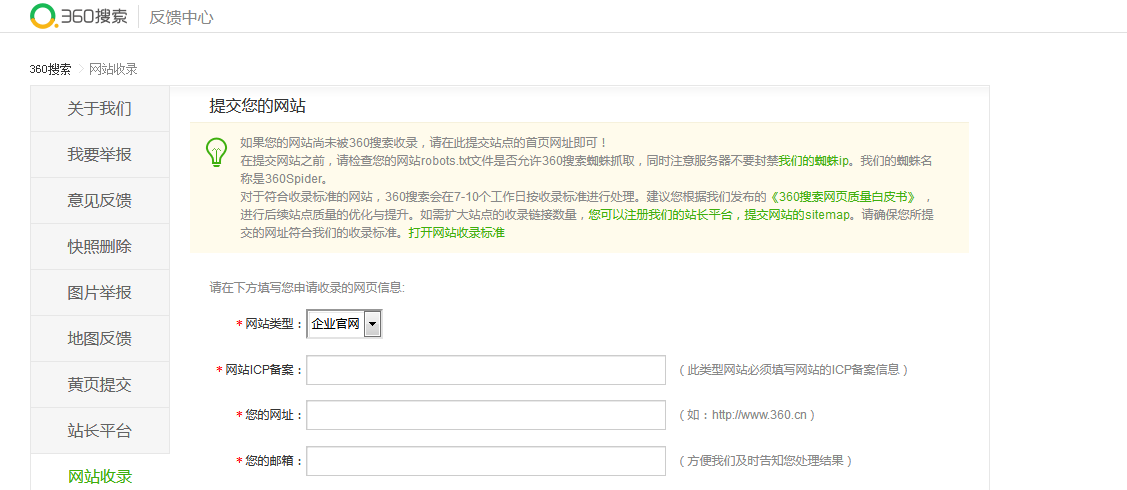Click the 反馈中心 header text
Screen dimensions: 1127x490
[181, 17]
